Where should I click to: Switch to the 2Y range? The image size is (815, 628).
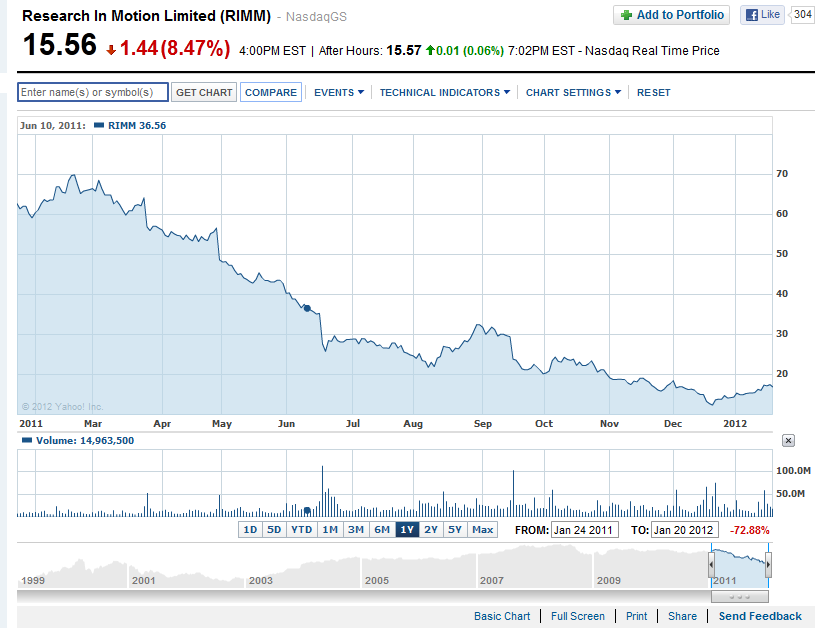tap(431, 530)
